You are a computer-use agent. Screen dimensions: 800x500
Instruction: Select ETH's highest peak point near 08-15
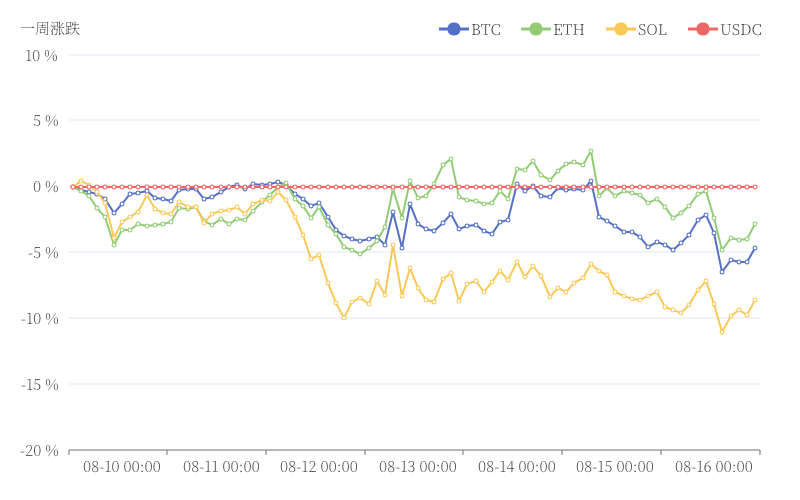(x=591, y=151)
